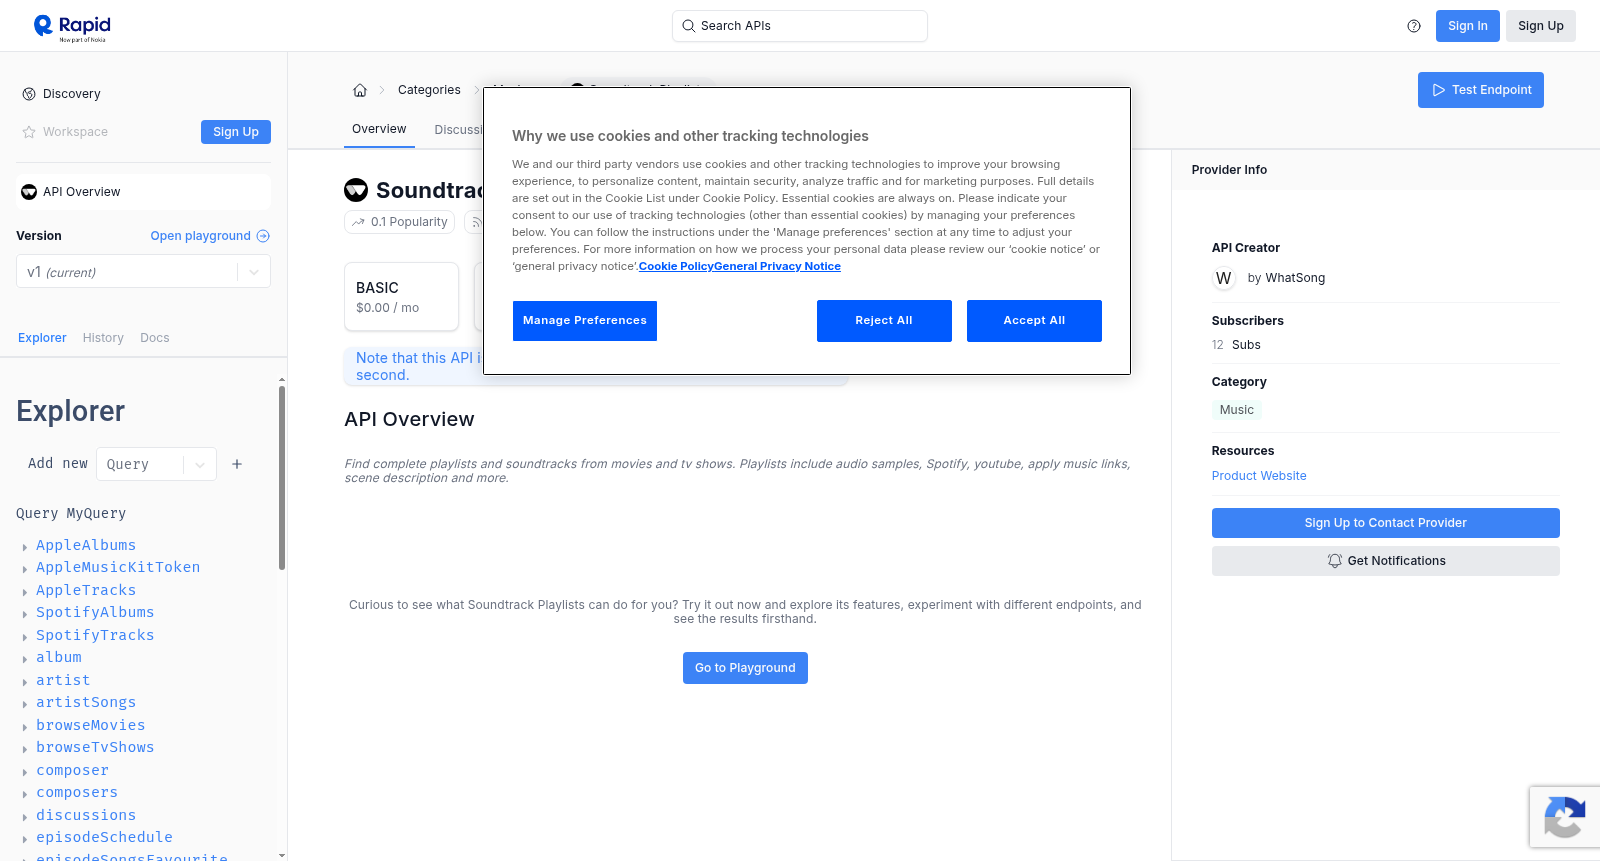This screenshot has width=1600, height=861.
Task: Switch to the History tab
Action: click(x=103, y=338)
